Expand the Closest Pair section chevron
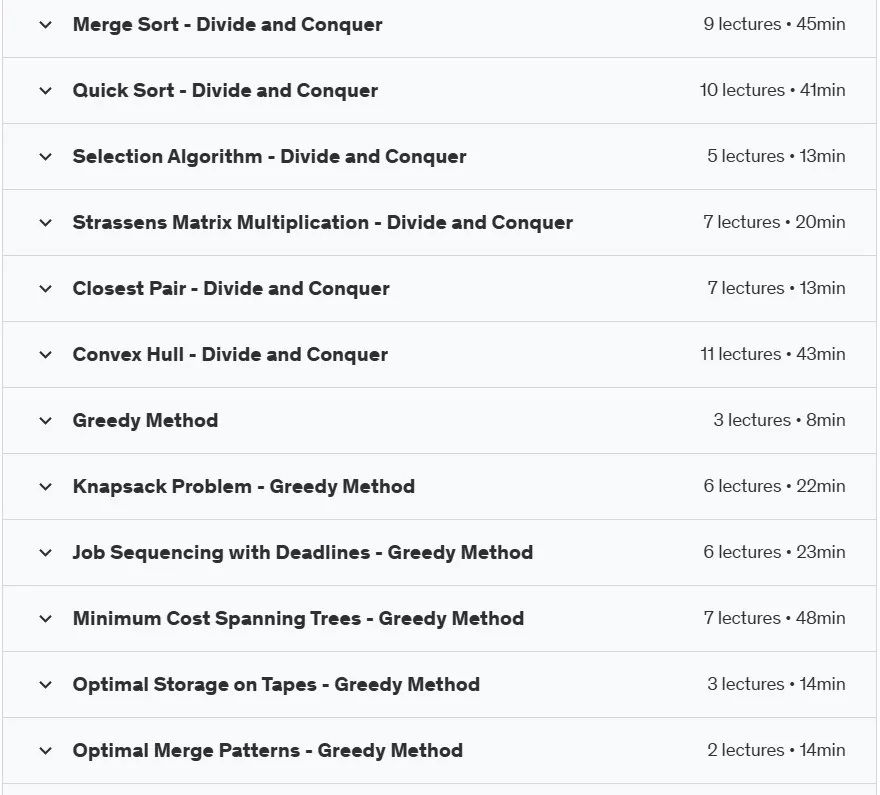The height and width of the screenshot is (795, 880). coord(45,289)
